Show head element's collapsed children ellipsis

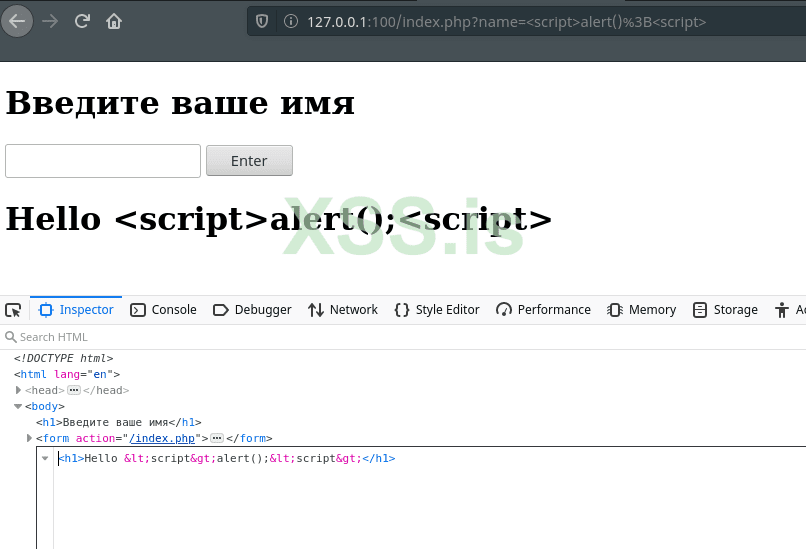[74, 390]
